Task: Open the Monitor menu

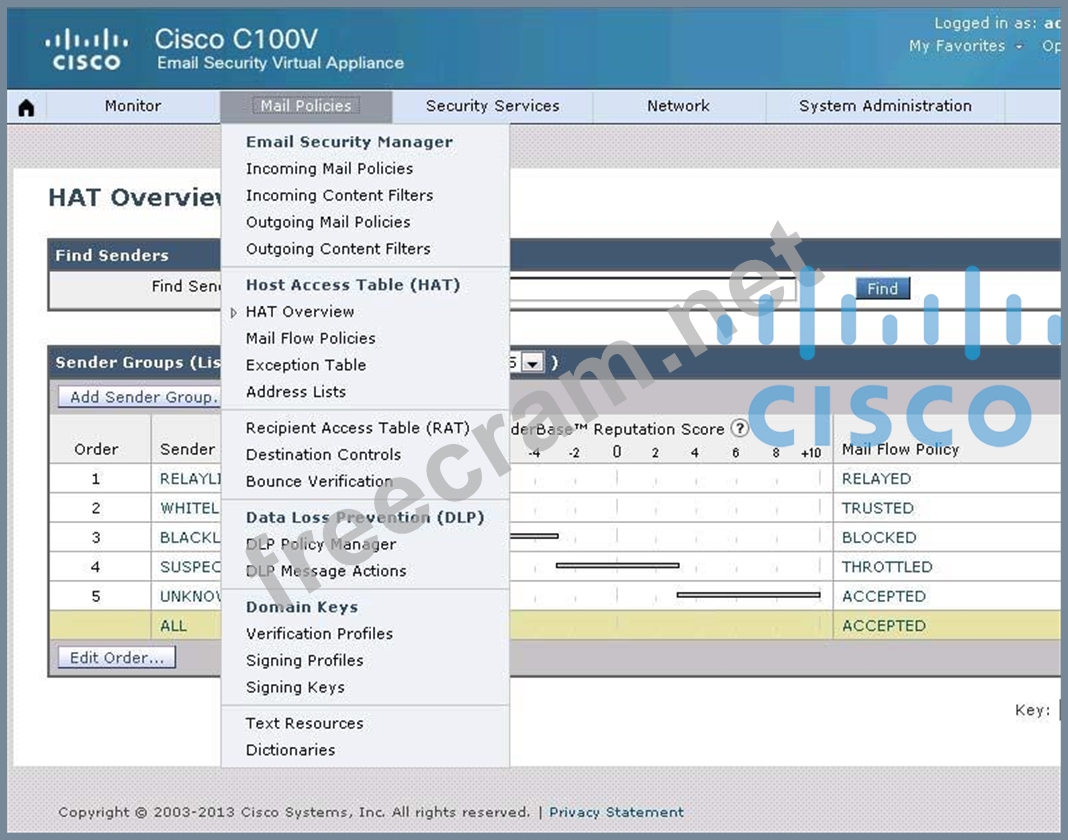Action: [x=133, y=106]
